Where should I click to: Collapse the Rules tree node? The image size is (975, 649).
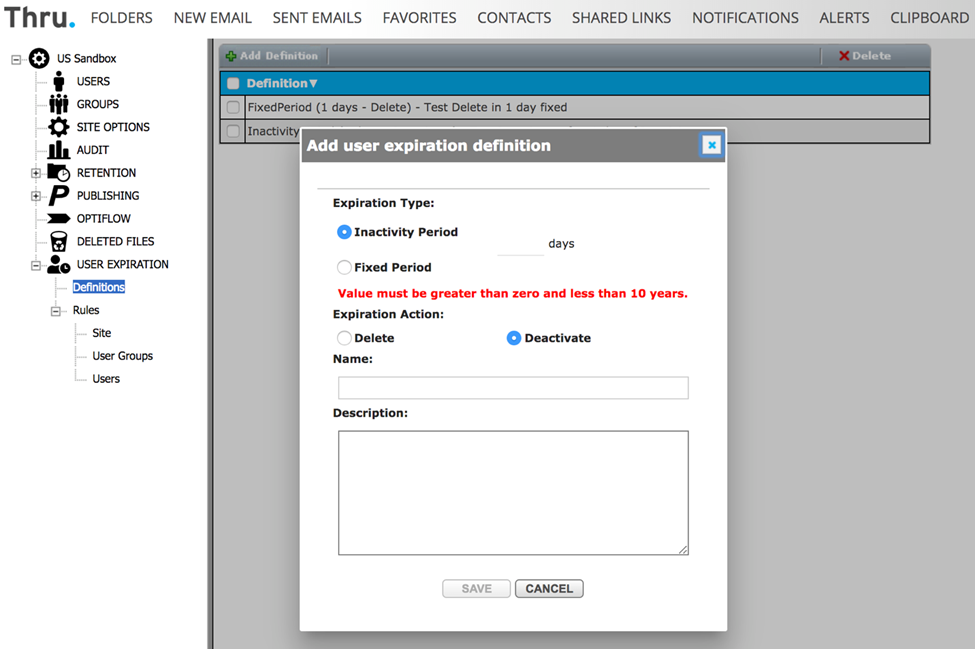56,311
